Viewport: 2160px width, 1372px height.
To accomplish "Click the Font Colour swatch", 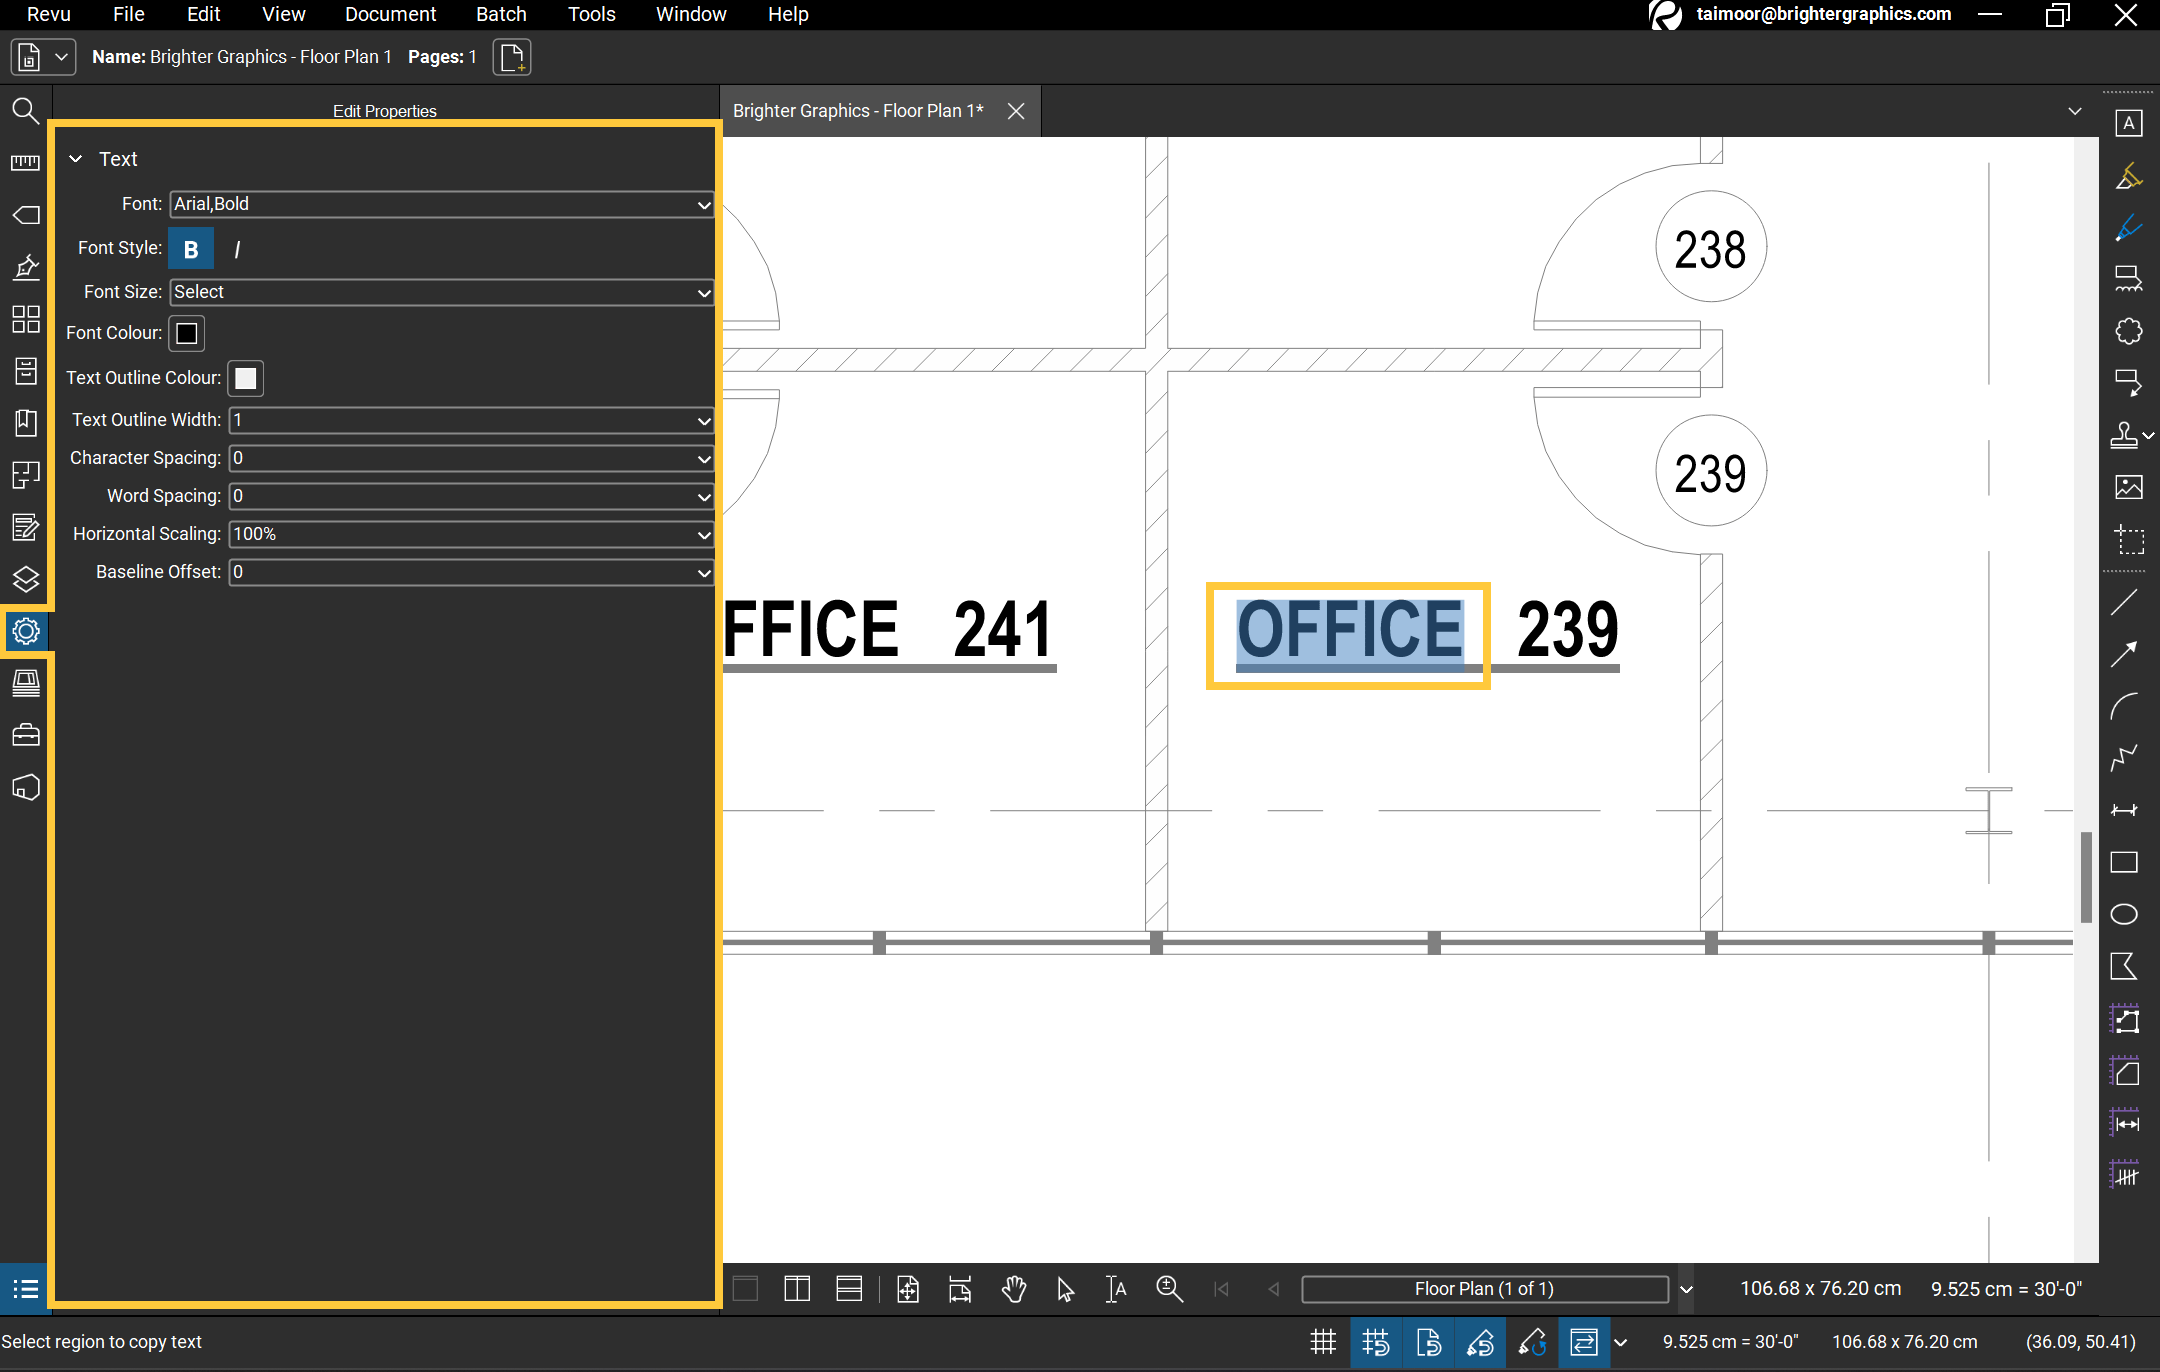I will pyautogui.click(x=186, y=333).
